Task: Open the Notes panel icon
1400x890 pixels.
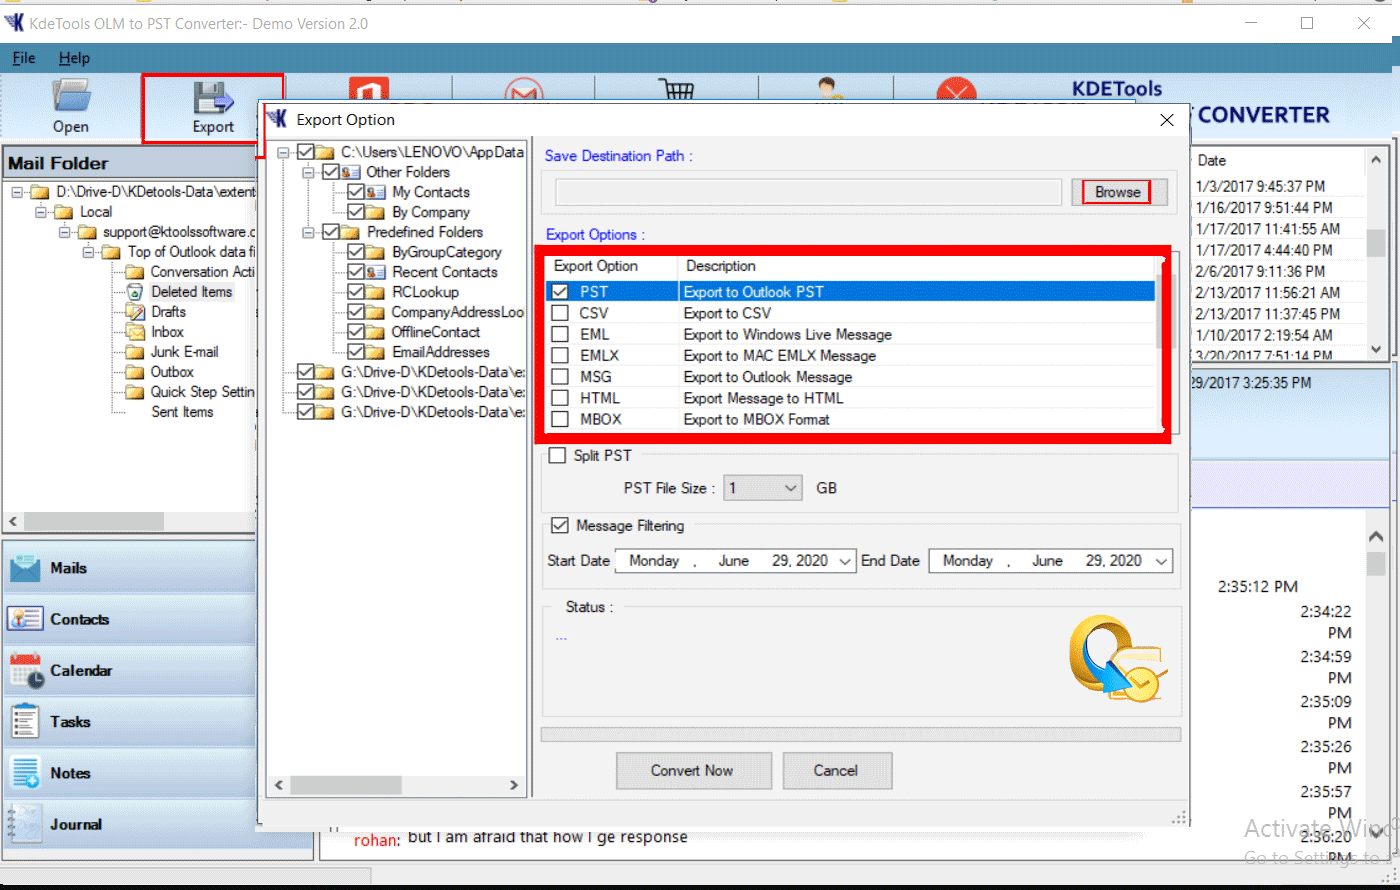Action: pyautogui.click(x=25, y=773)
